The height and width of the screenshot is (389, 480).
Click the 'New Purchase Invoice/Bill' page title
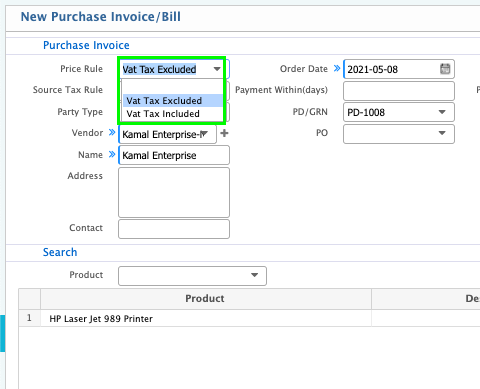pyautogui.click(x=101, y=17)
